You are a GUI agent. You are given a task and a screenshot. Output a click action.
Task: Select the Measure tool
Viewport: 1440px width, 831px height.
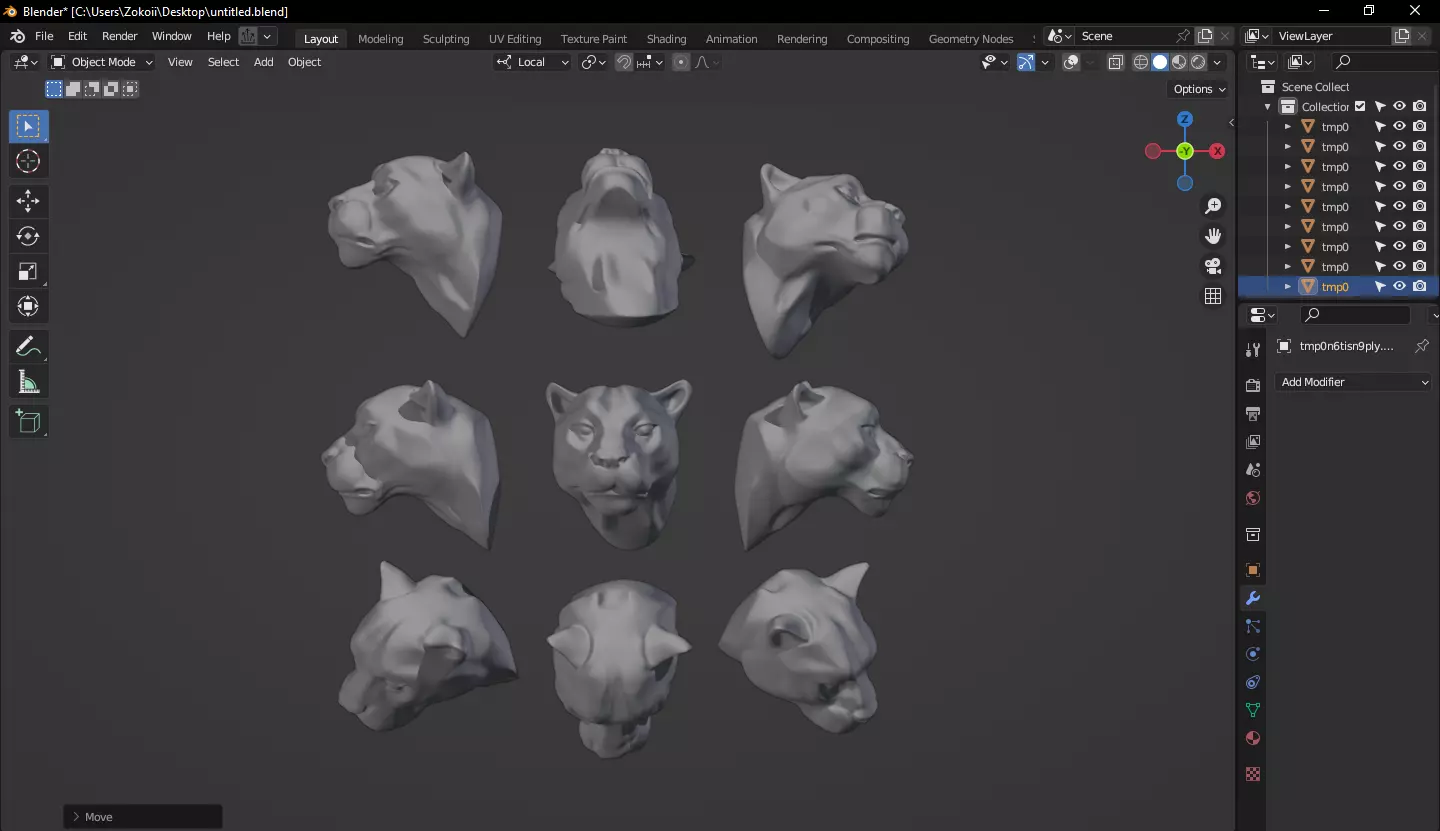(x=28, y=381)
